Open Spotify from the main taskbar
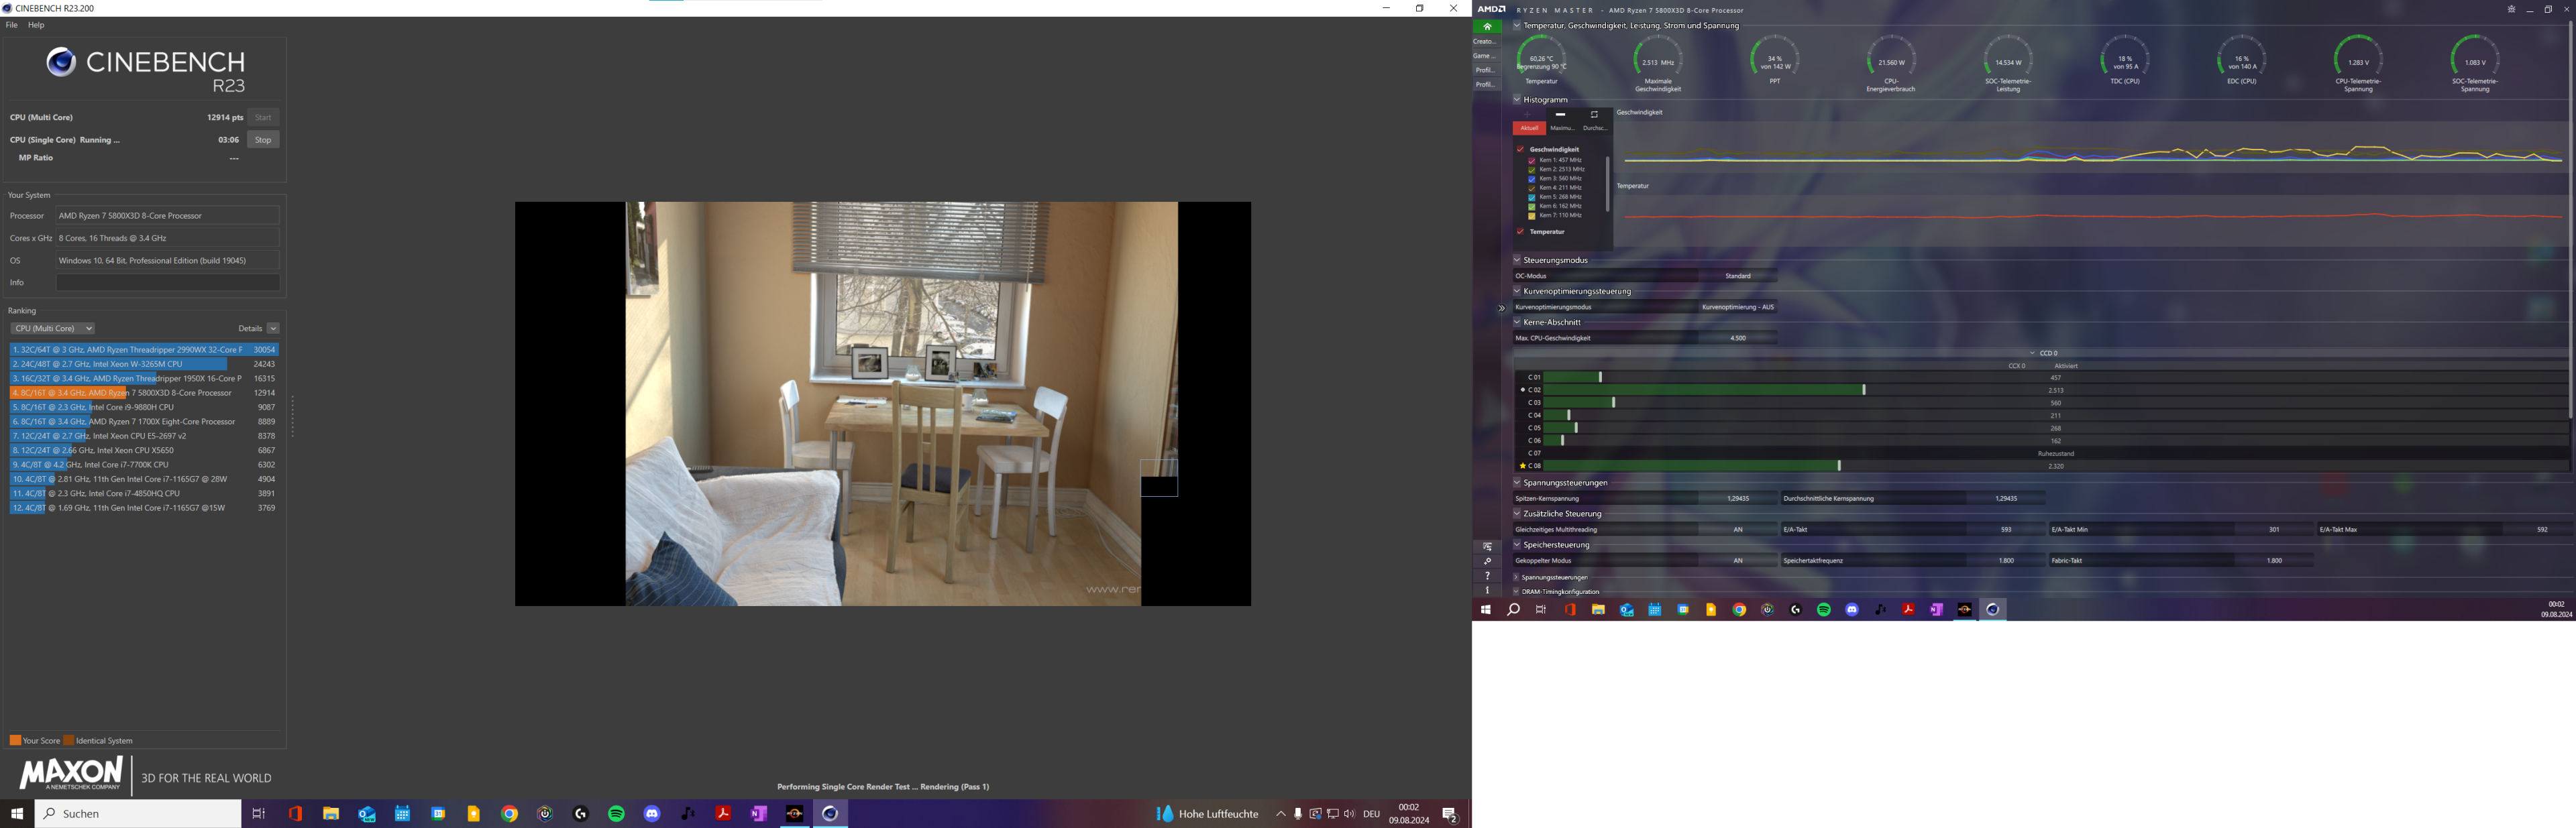The image size is (2576, 828). [616, 814]
